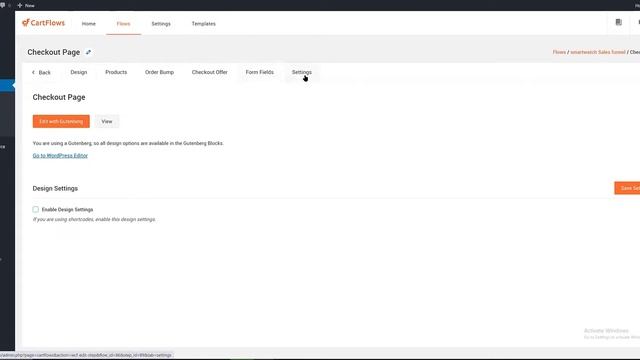Open the top Settings navigation item
This screenshot has width=640, height=360.
(161, 24)
